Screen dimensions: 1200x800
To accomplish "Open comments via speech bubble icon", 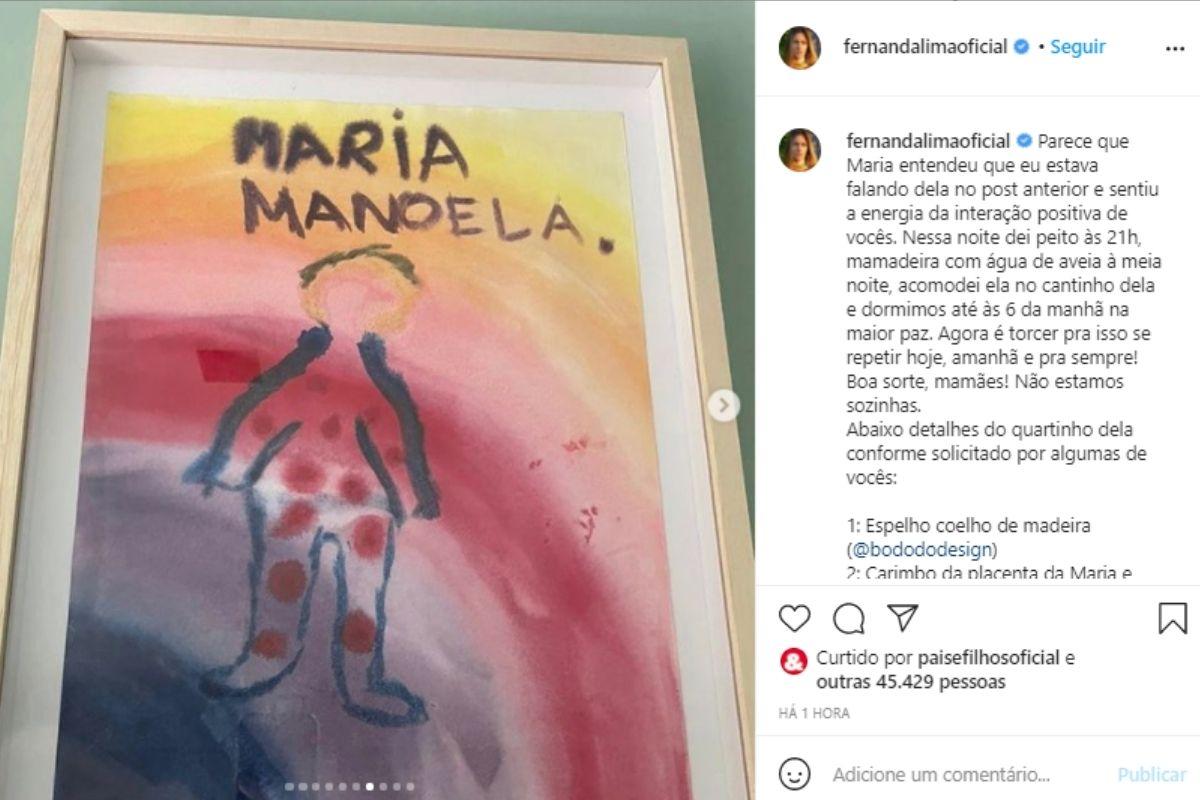I will tap(849, 618).
